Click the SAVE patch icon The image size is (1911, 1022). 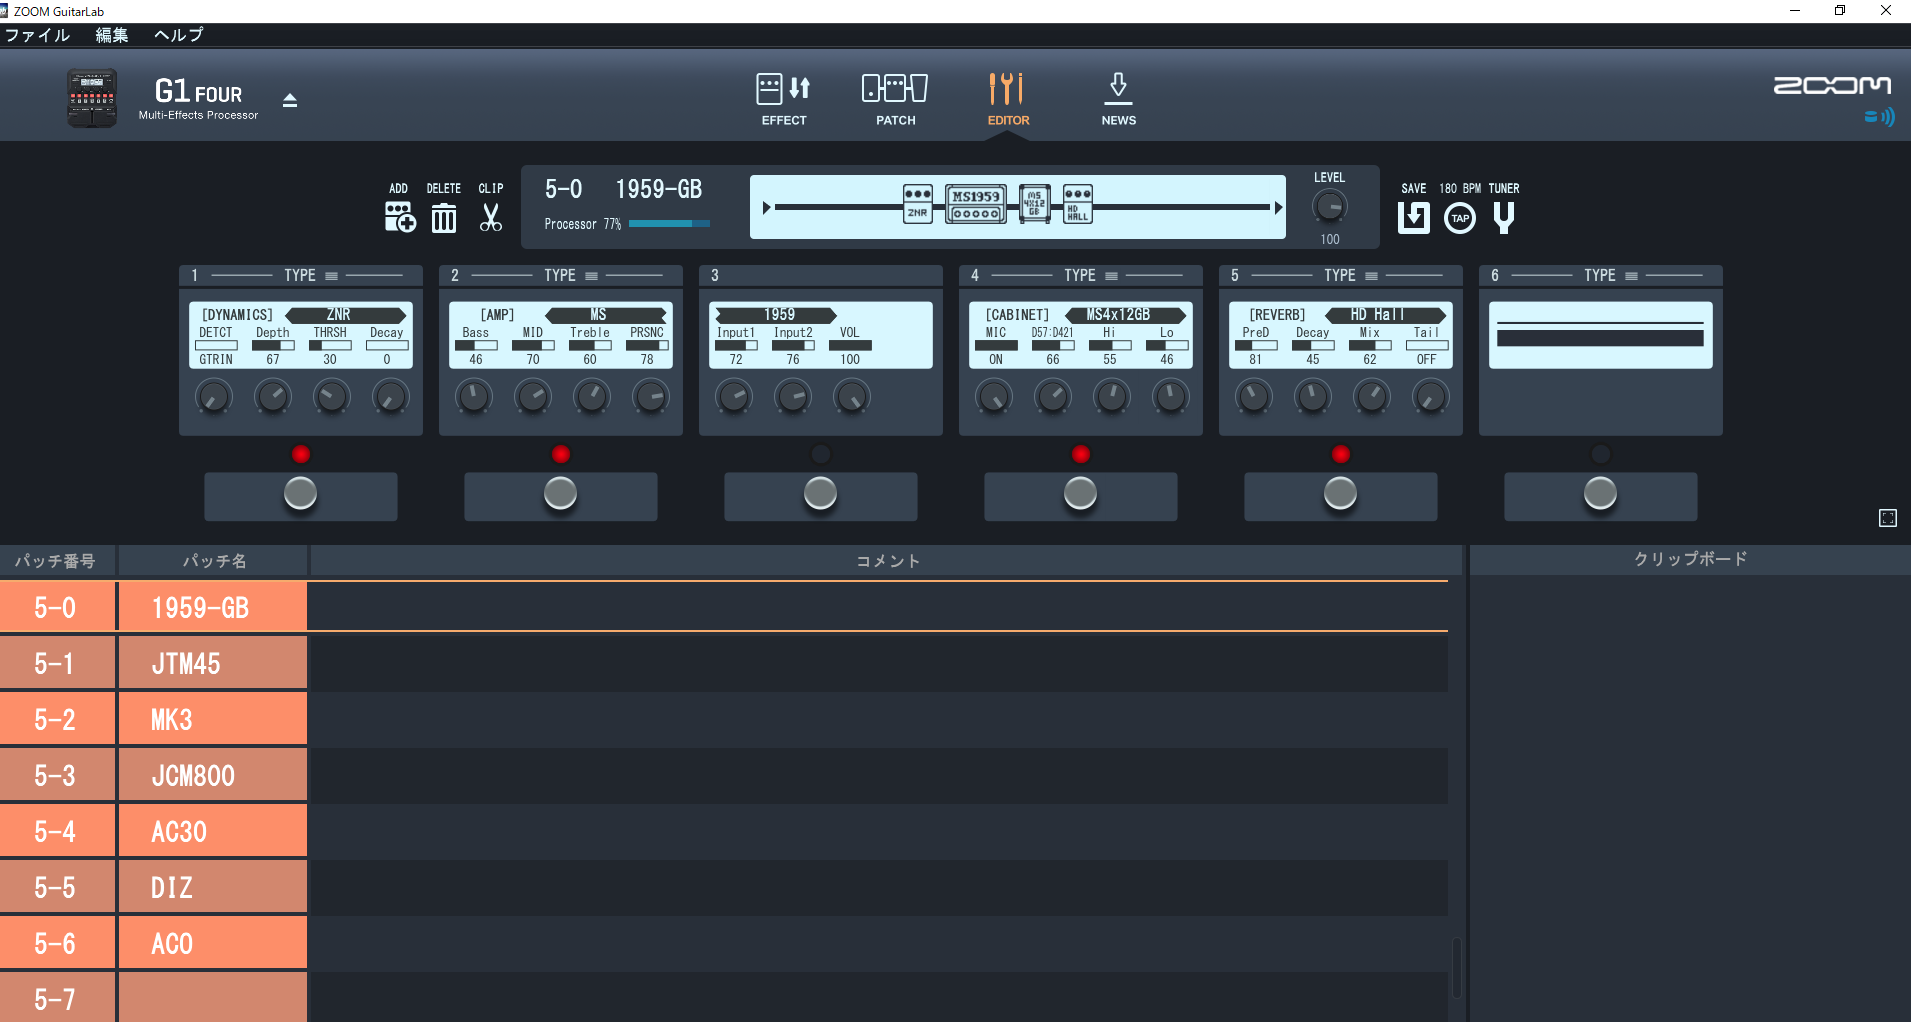coord(1413,217)
